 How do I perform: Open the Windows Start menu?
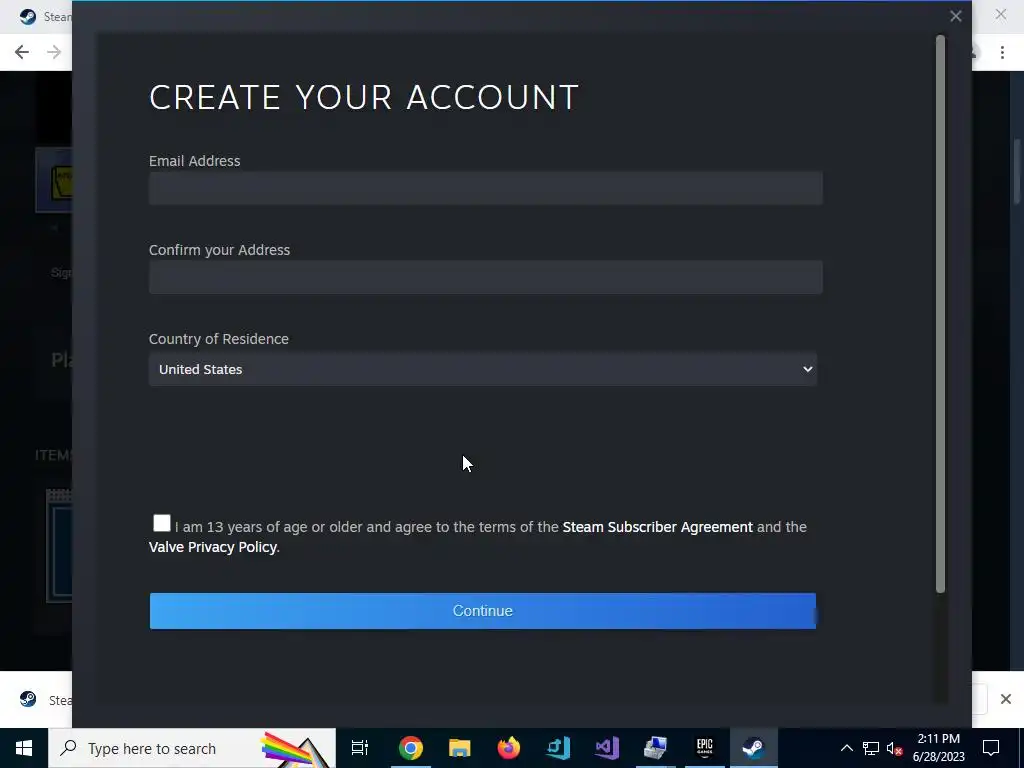(x=24, y=748)
